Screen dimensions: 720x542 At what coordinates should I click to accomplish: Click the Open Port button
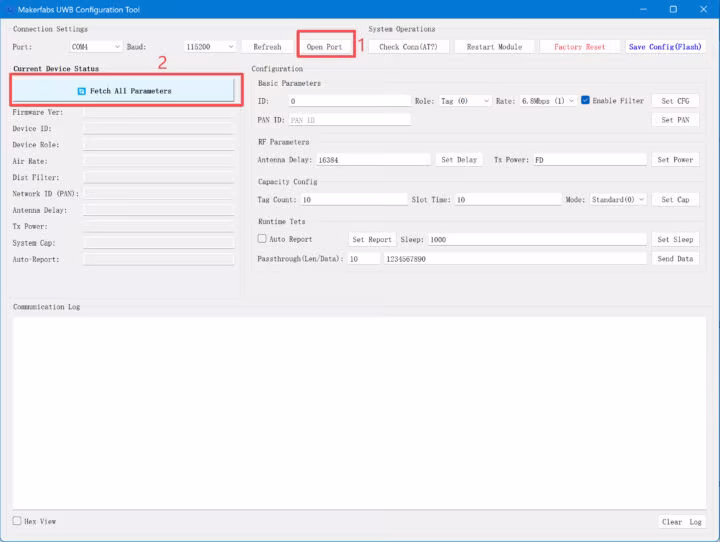click(x=325, y=47)
